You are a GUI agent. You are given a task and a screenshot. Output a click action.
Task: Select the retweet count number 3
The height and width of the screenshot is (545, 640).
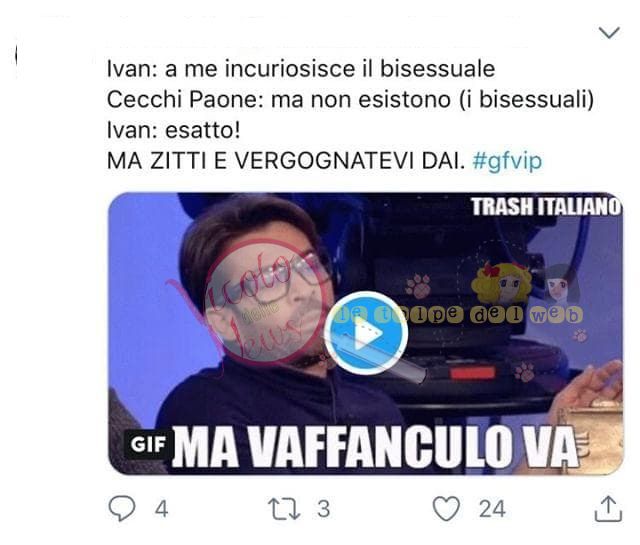pyautogui.click(x=324, y=509)
